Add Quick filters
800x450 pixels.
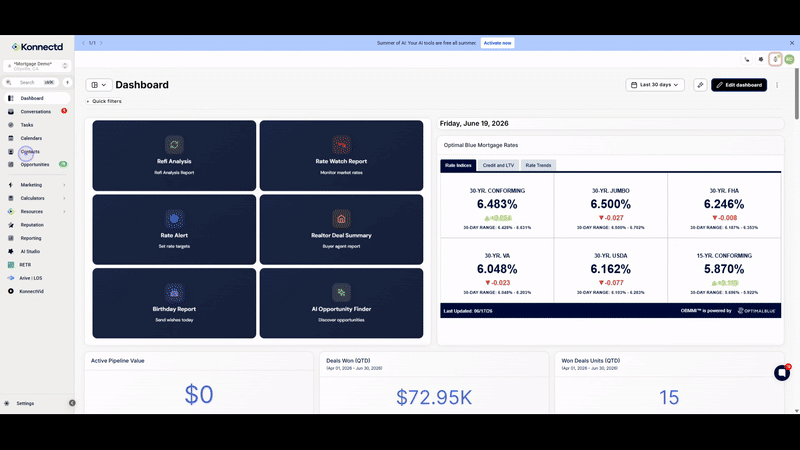[104, 101]
